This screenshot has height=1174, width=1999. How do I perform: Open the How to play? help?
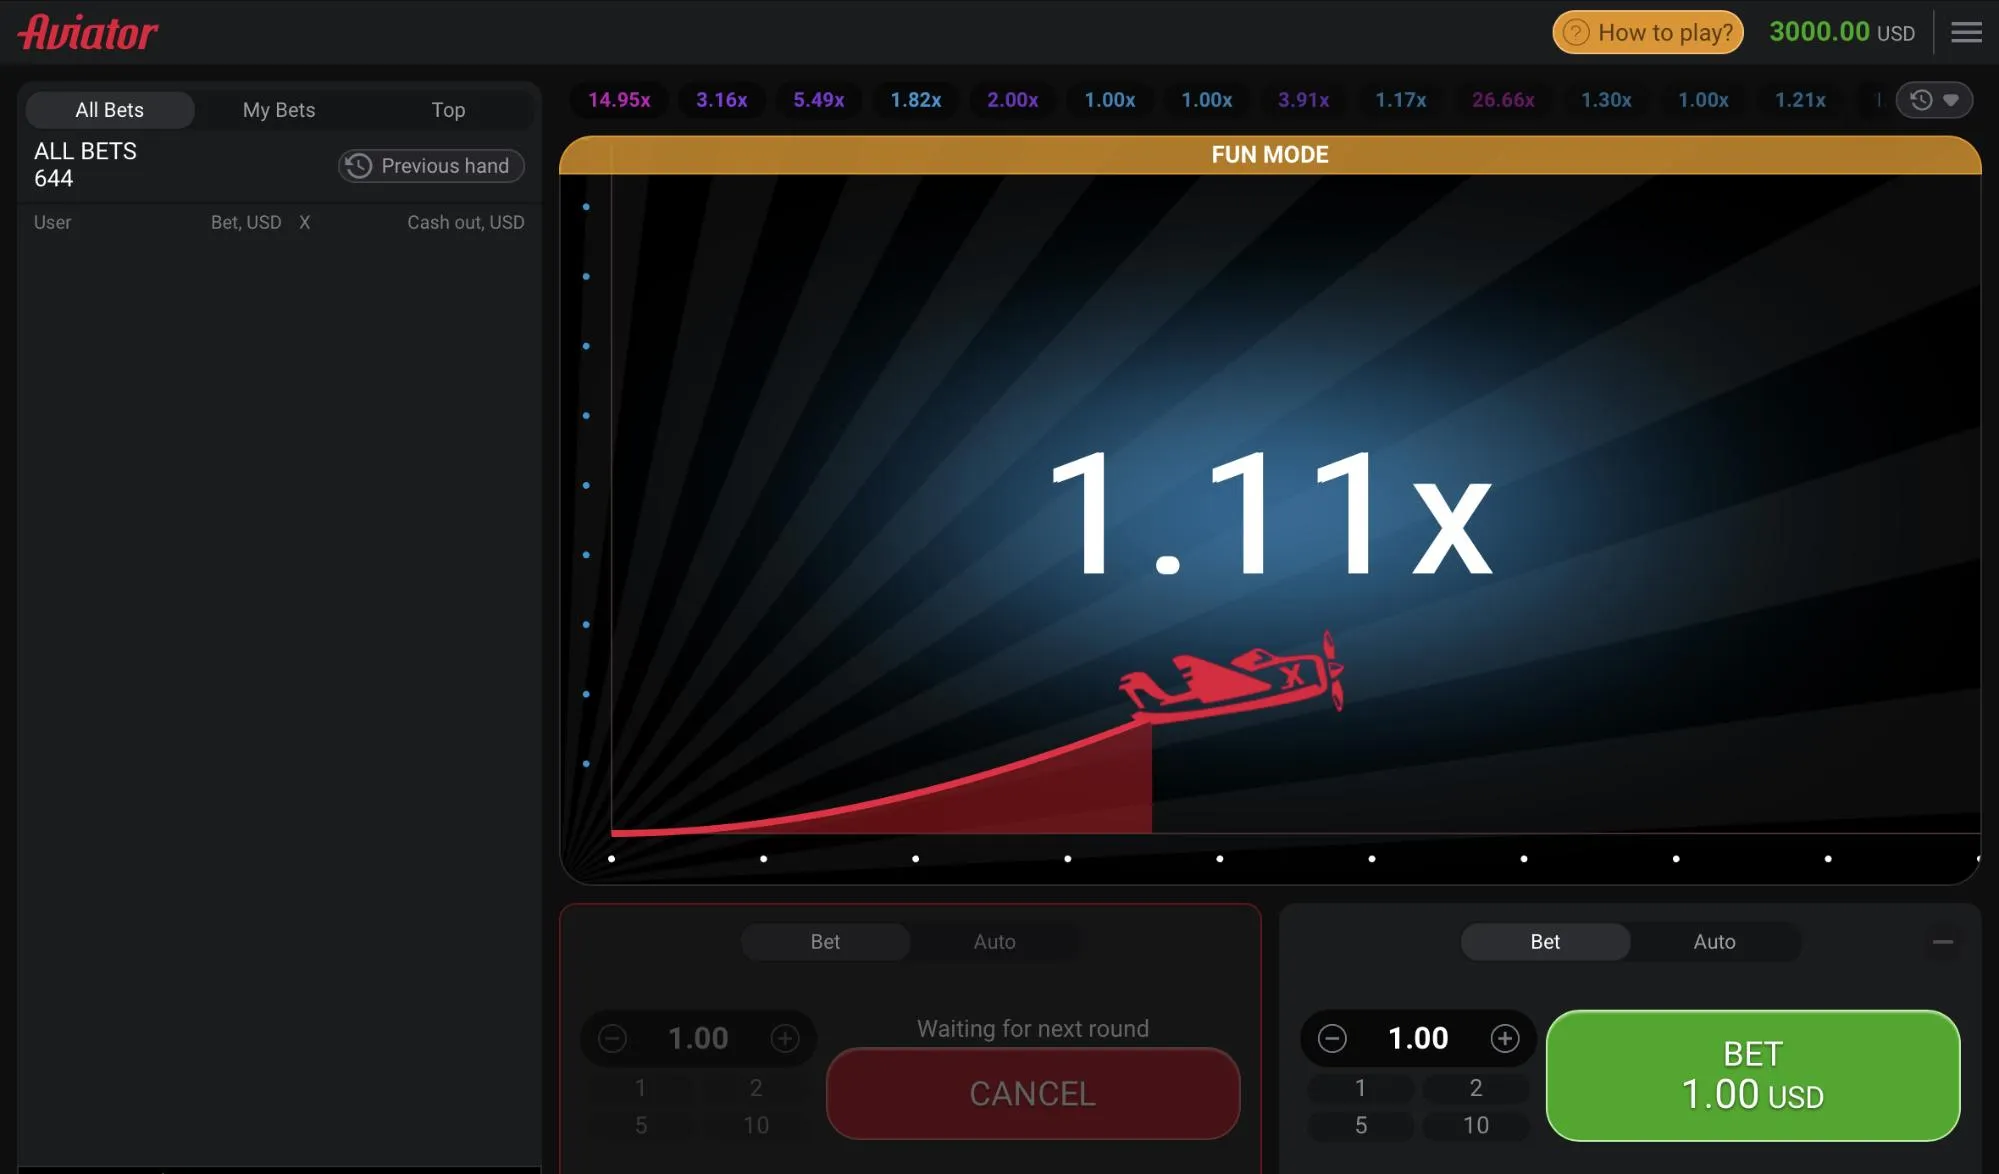point(1647,32)
